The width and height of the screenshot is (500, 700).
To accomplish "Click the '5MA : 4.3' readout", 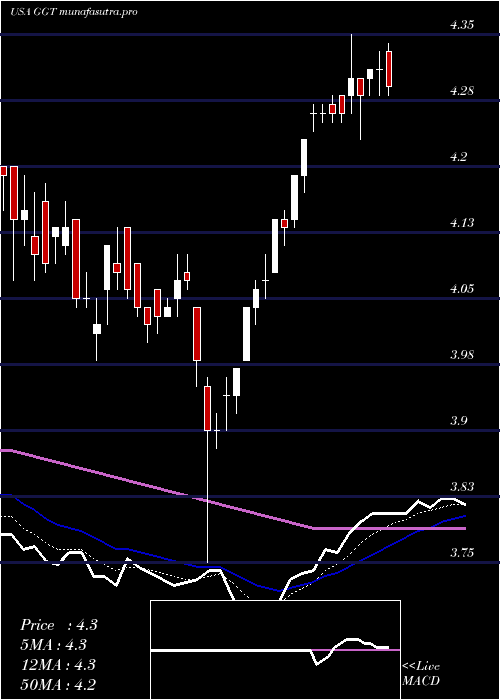I will pyautogui.click(x=54, y=645).
